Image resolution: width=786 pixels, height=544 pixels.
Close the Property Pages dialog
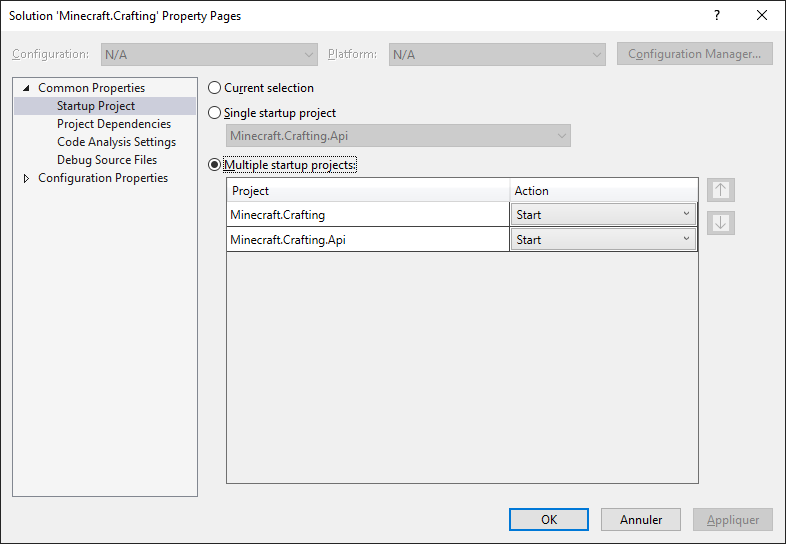point(762,16)
